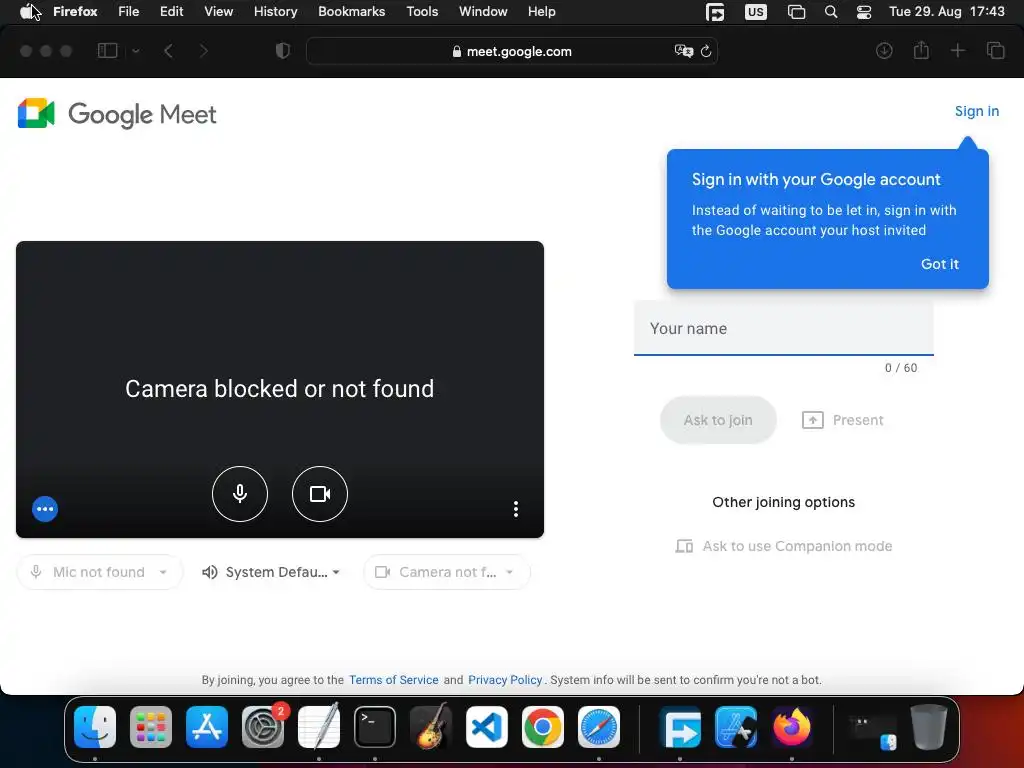Open Google Chrome from the dock
The width and height of the screenshot is (1024, 768).
click(x=543, y=726)
